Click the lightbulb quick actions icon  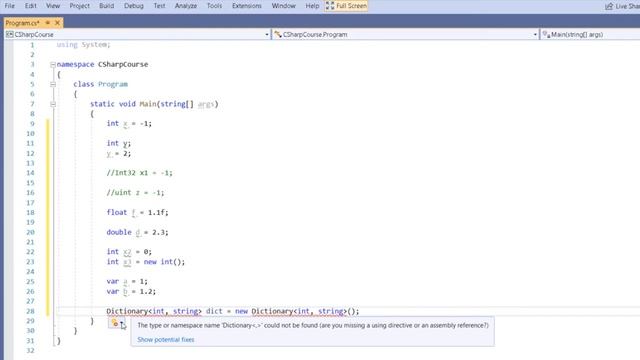pos(115,323)
